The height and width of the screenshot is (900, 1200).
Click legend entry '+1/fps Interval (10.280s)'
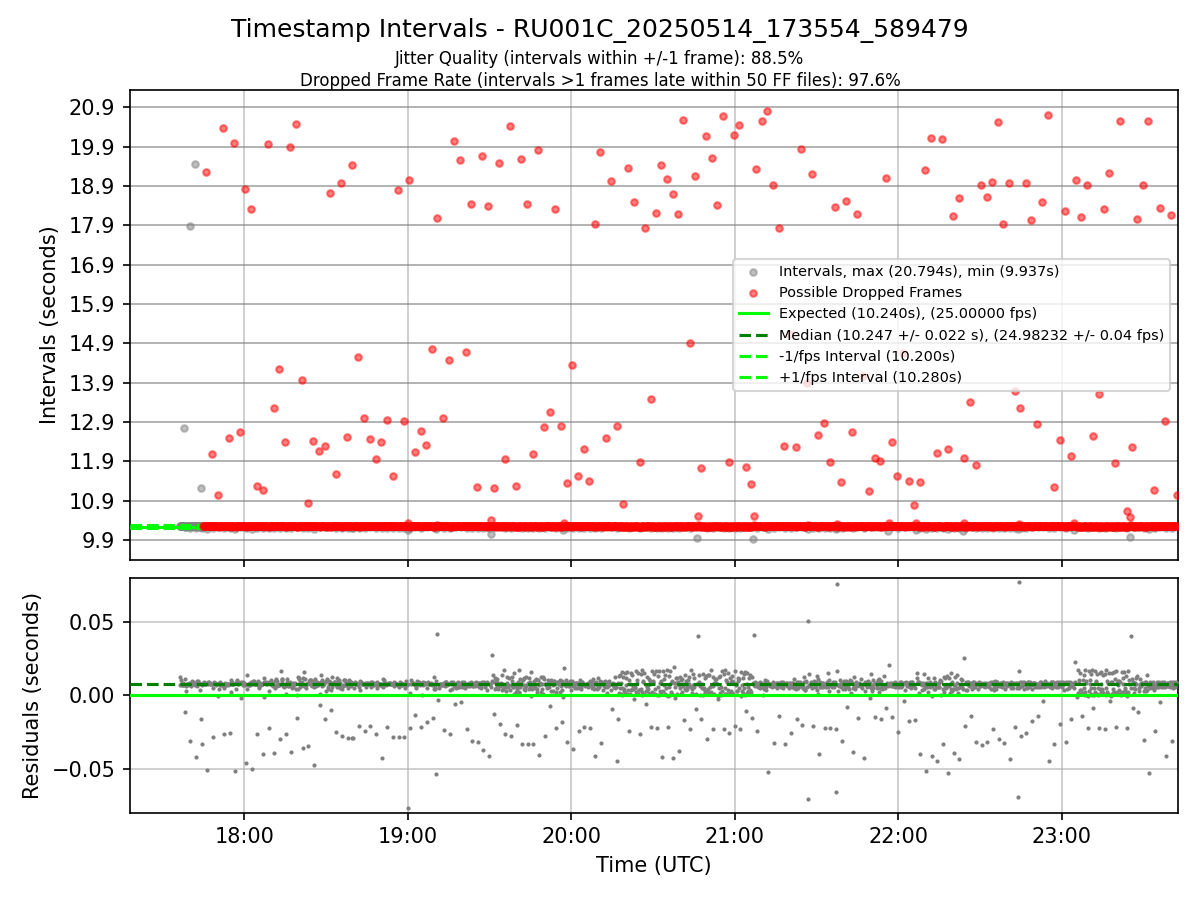[x=870, y=377]
